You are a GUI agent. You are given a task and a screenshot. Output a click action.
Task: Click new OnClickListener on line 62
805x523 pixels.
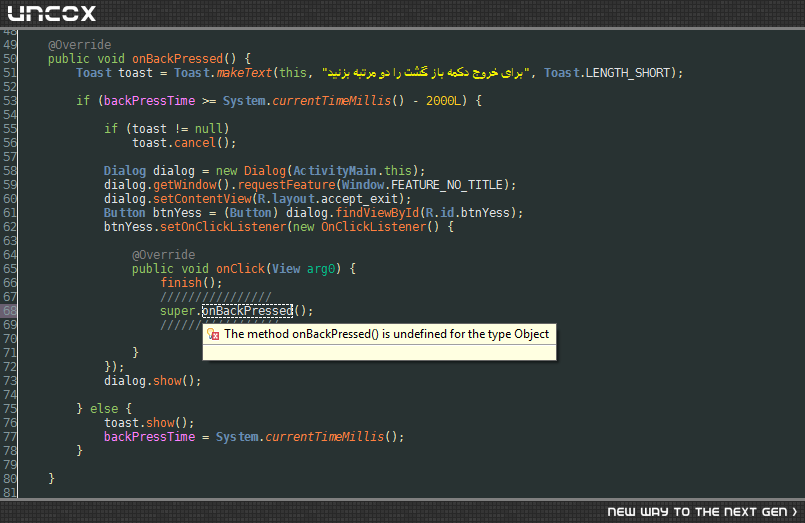click(359, 226)
